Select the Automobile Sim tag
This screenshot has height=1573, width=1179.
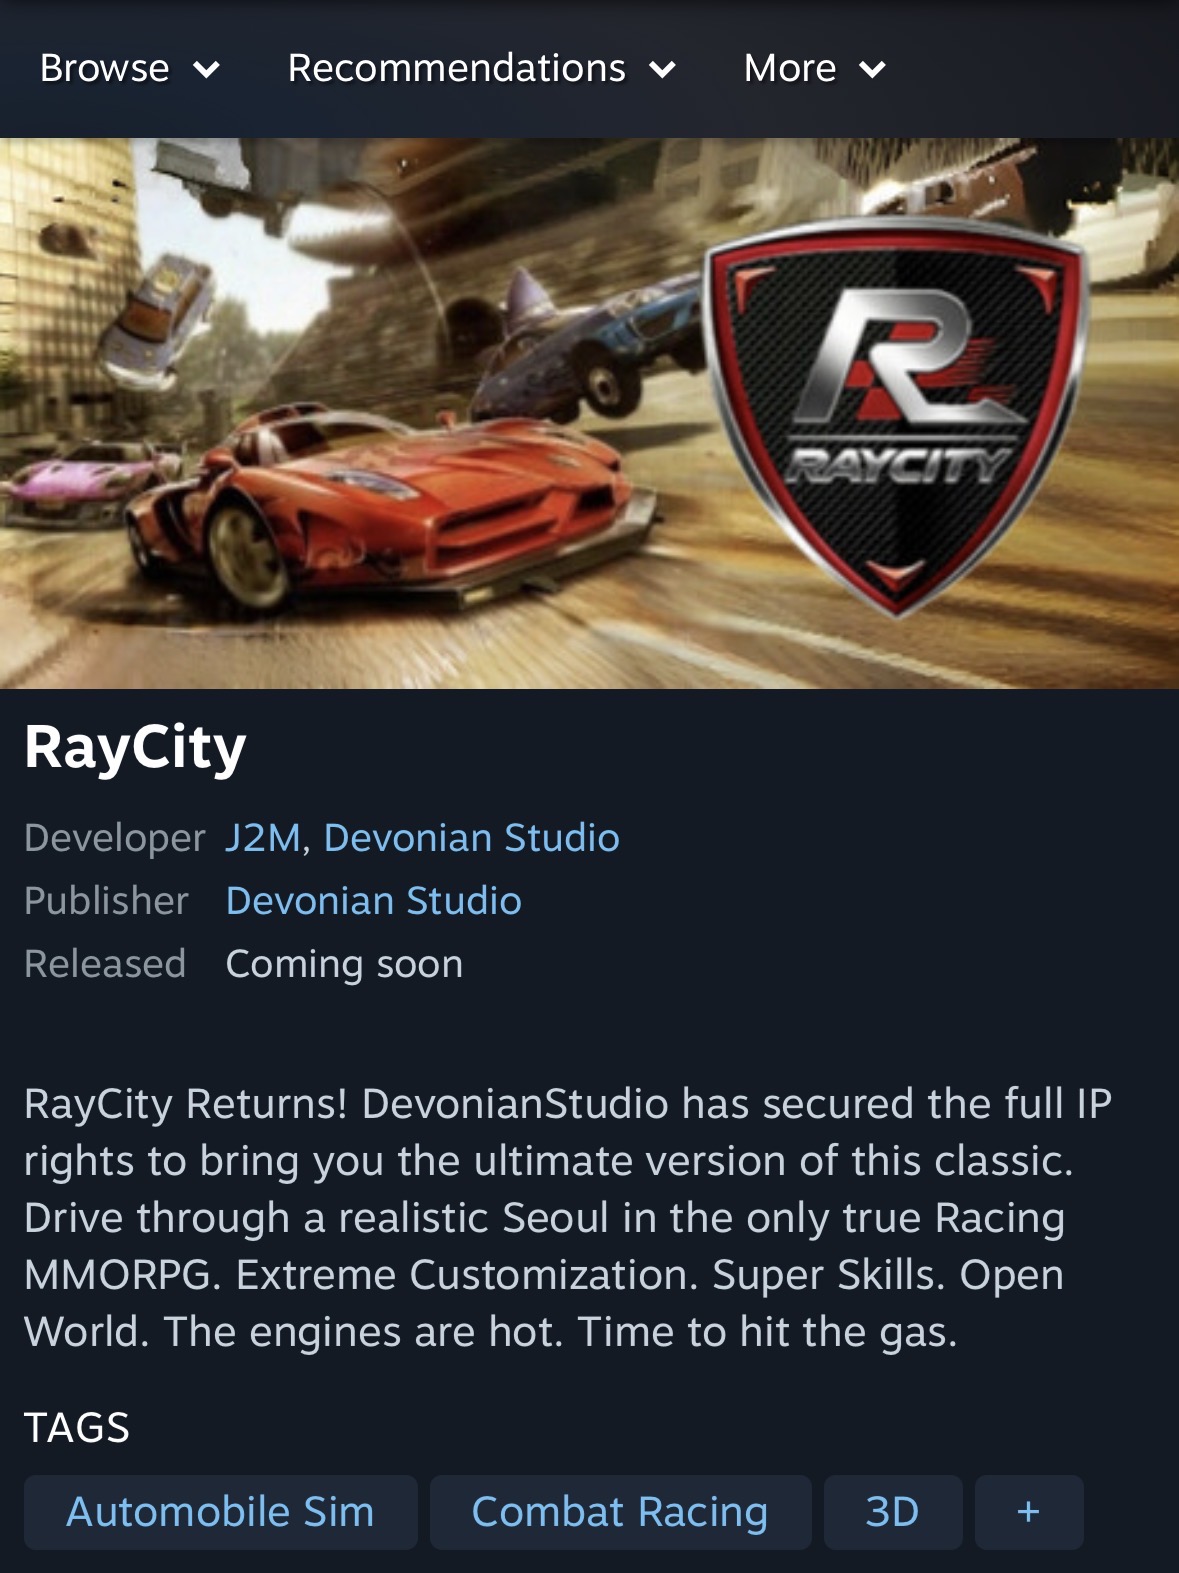221,1511
